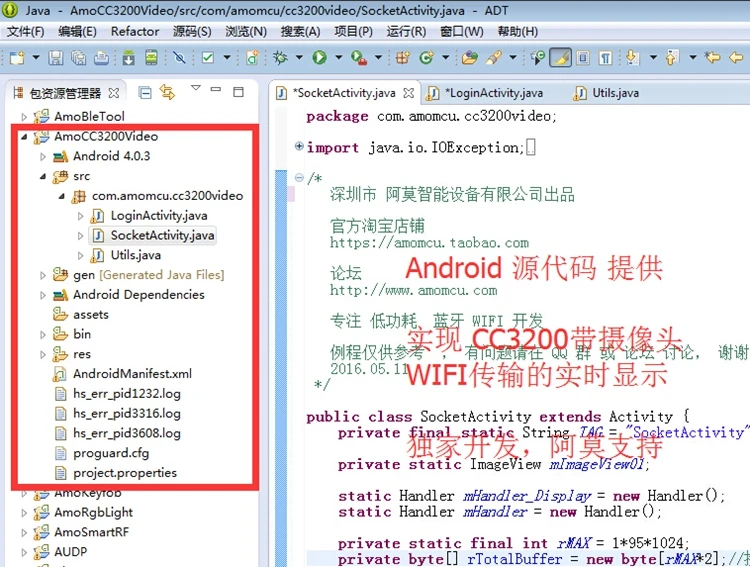Screen dimensions: 750x567
Task: Click the New file wizard icon
Action: tap(17, 58)
